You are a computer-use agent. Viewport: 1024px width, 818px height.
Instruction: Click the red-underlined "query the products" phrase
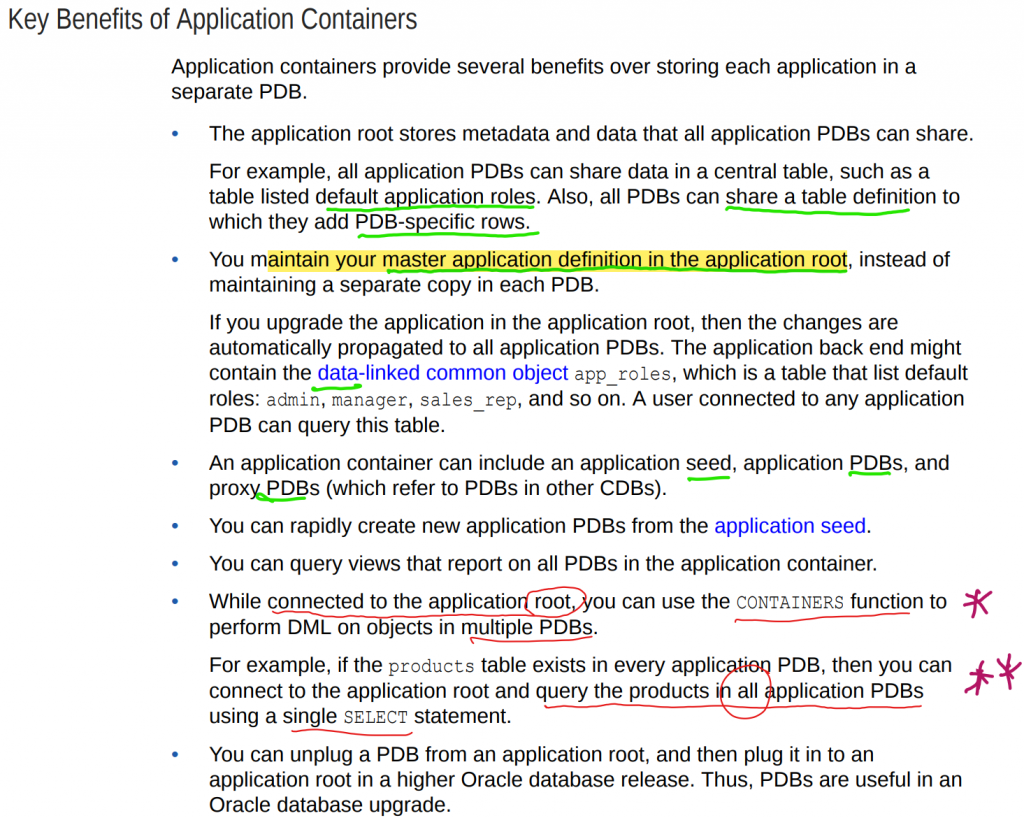click(x=624, y=692)
